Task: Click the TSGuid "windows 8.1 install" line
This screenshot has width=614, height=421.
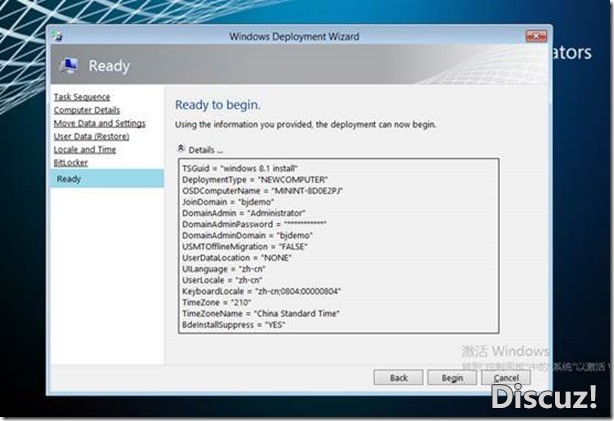Action: tap(240, 168)
